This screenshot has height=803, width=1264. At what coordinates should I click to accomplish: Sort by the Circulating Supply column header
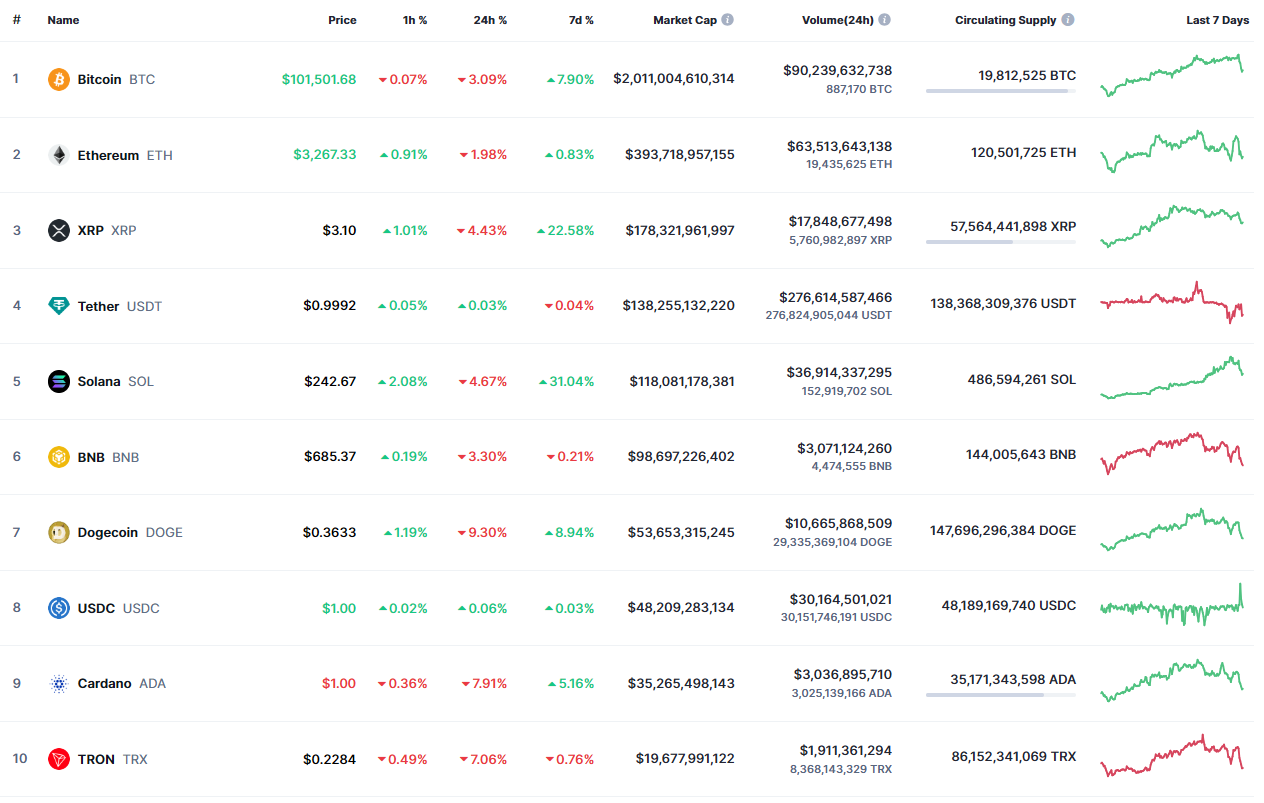1006,20
